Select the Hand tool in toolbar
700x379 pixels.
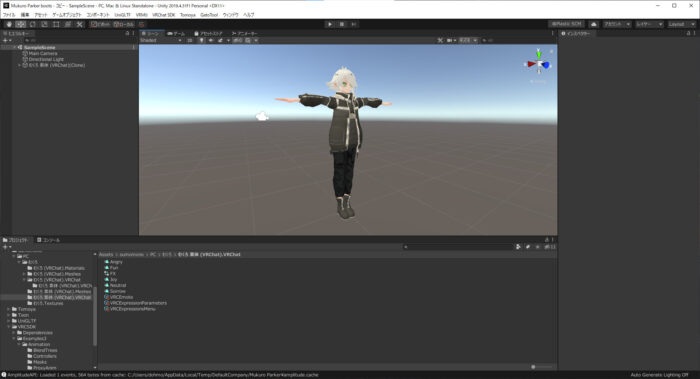tap(9, 24)
